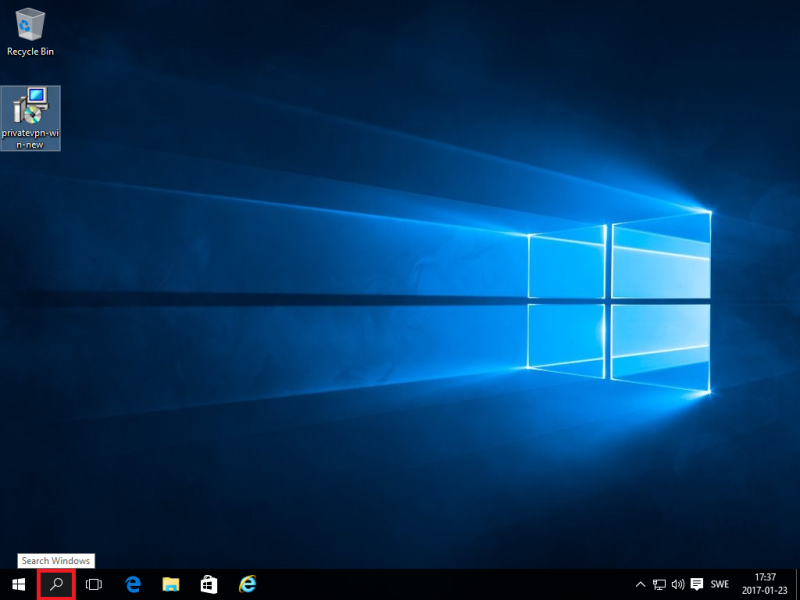Open the Recycle Bin desktop icon
The image size is (800, 600).
(30, 24)
